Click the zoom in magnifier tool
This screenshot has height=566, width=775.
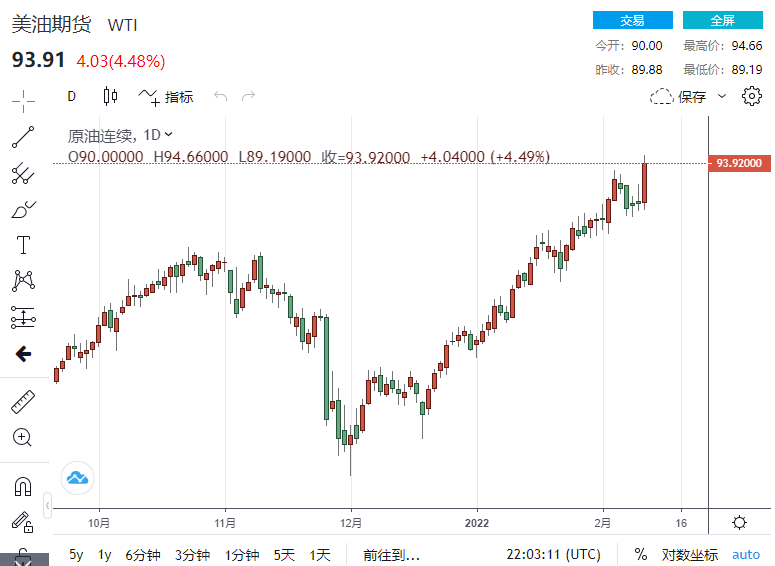click(22, 437)
